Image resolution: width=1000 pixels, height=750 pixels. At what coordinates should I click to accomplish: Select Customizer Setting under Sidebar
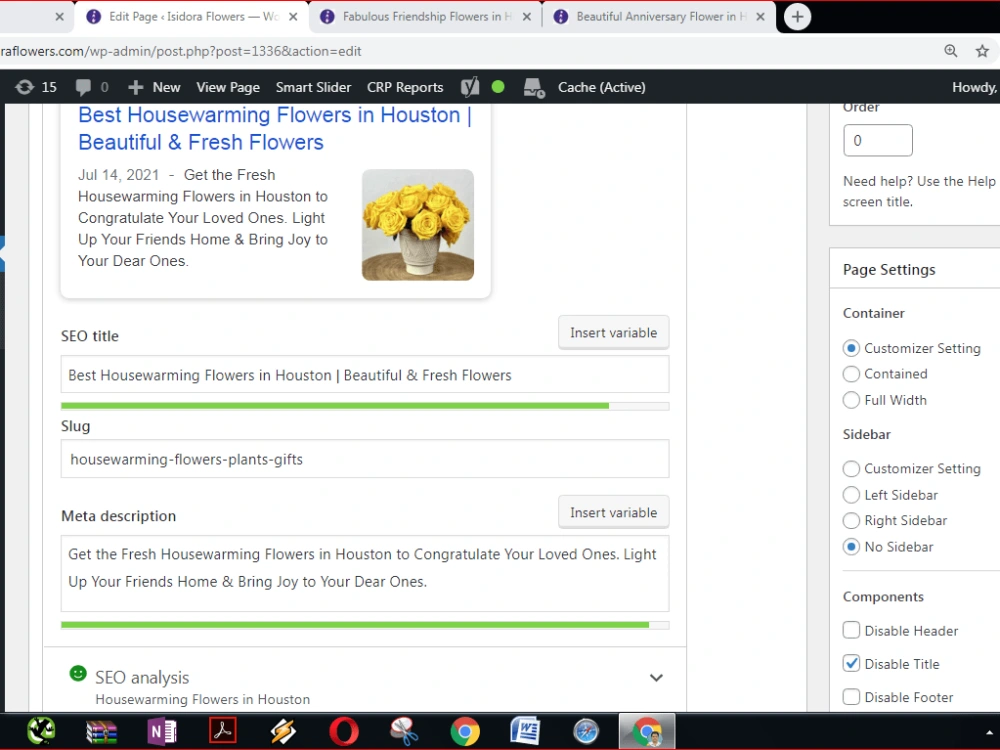(851, 469)
